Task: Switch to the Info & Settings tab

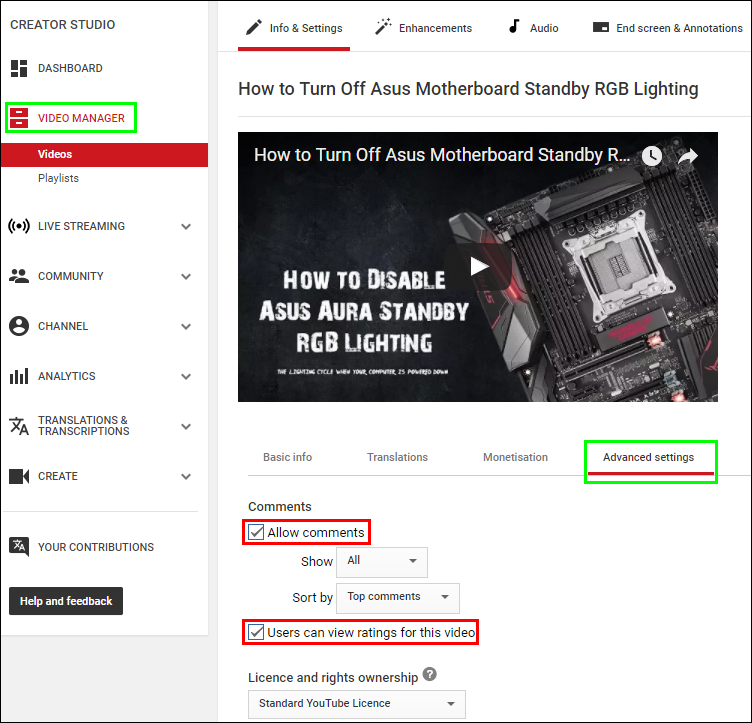Action: (294, 28)
